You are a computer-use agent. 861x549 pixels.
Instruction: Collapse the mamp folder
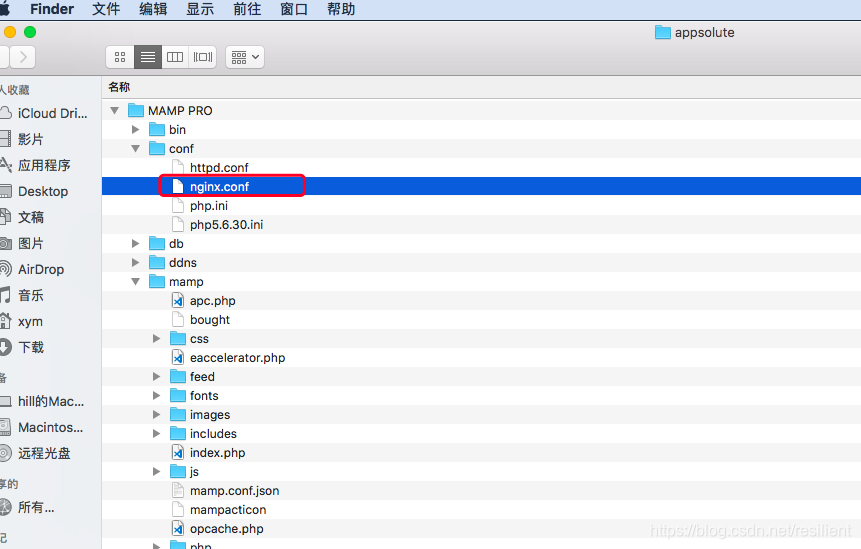[x=136, y=282]
